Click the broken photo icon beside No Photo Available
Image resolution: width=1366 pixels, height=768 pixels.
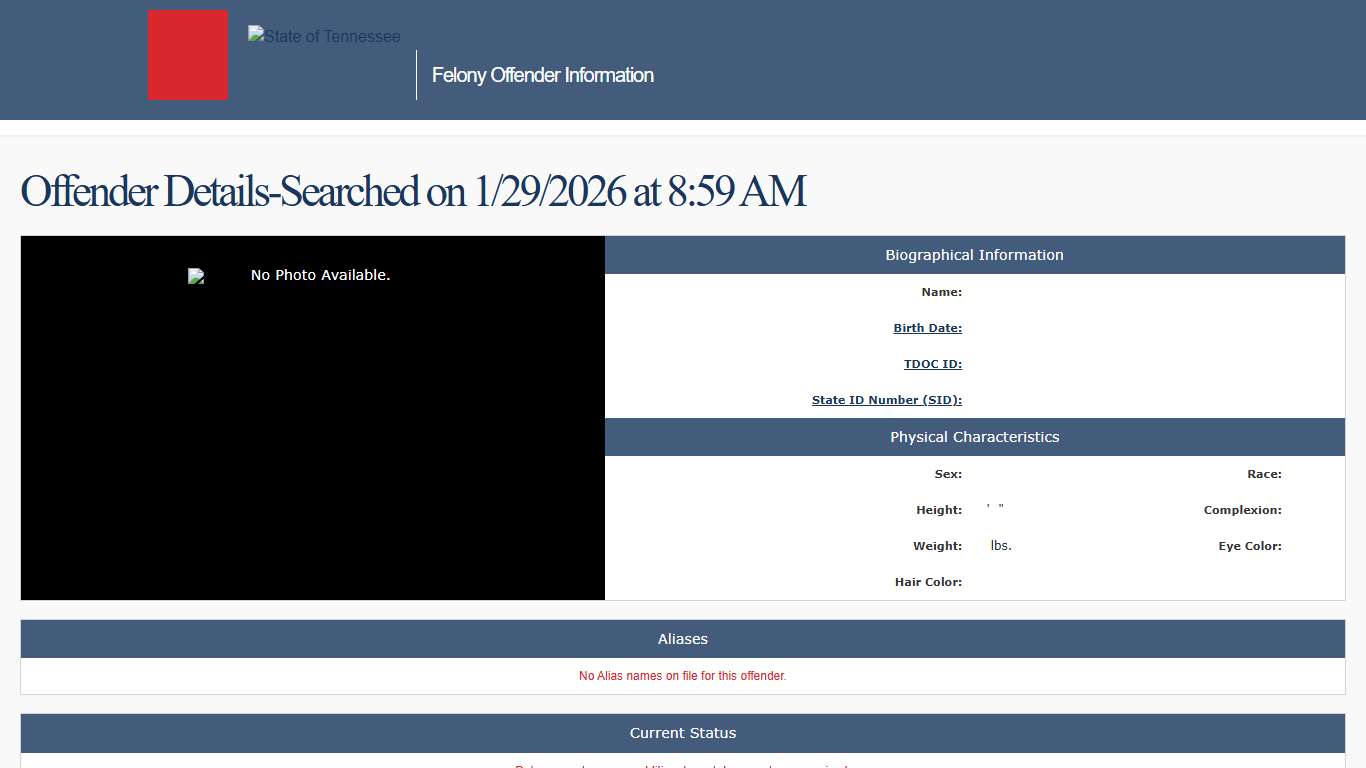pos(196,276)
